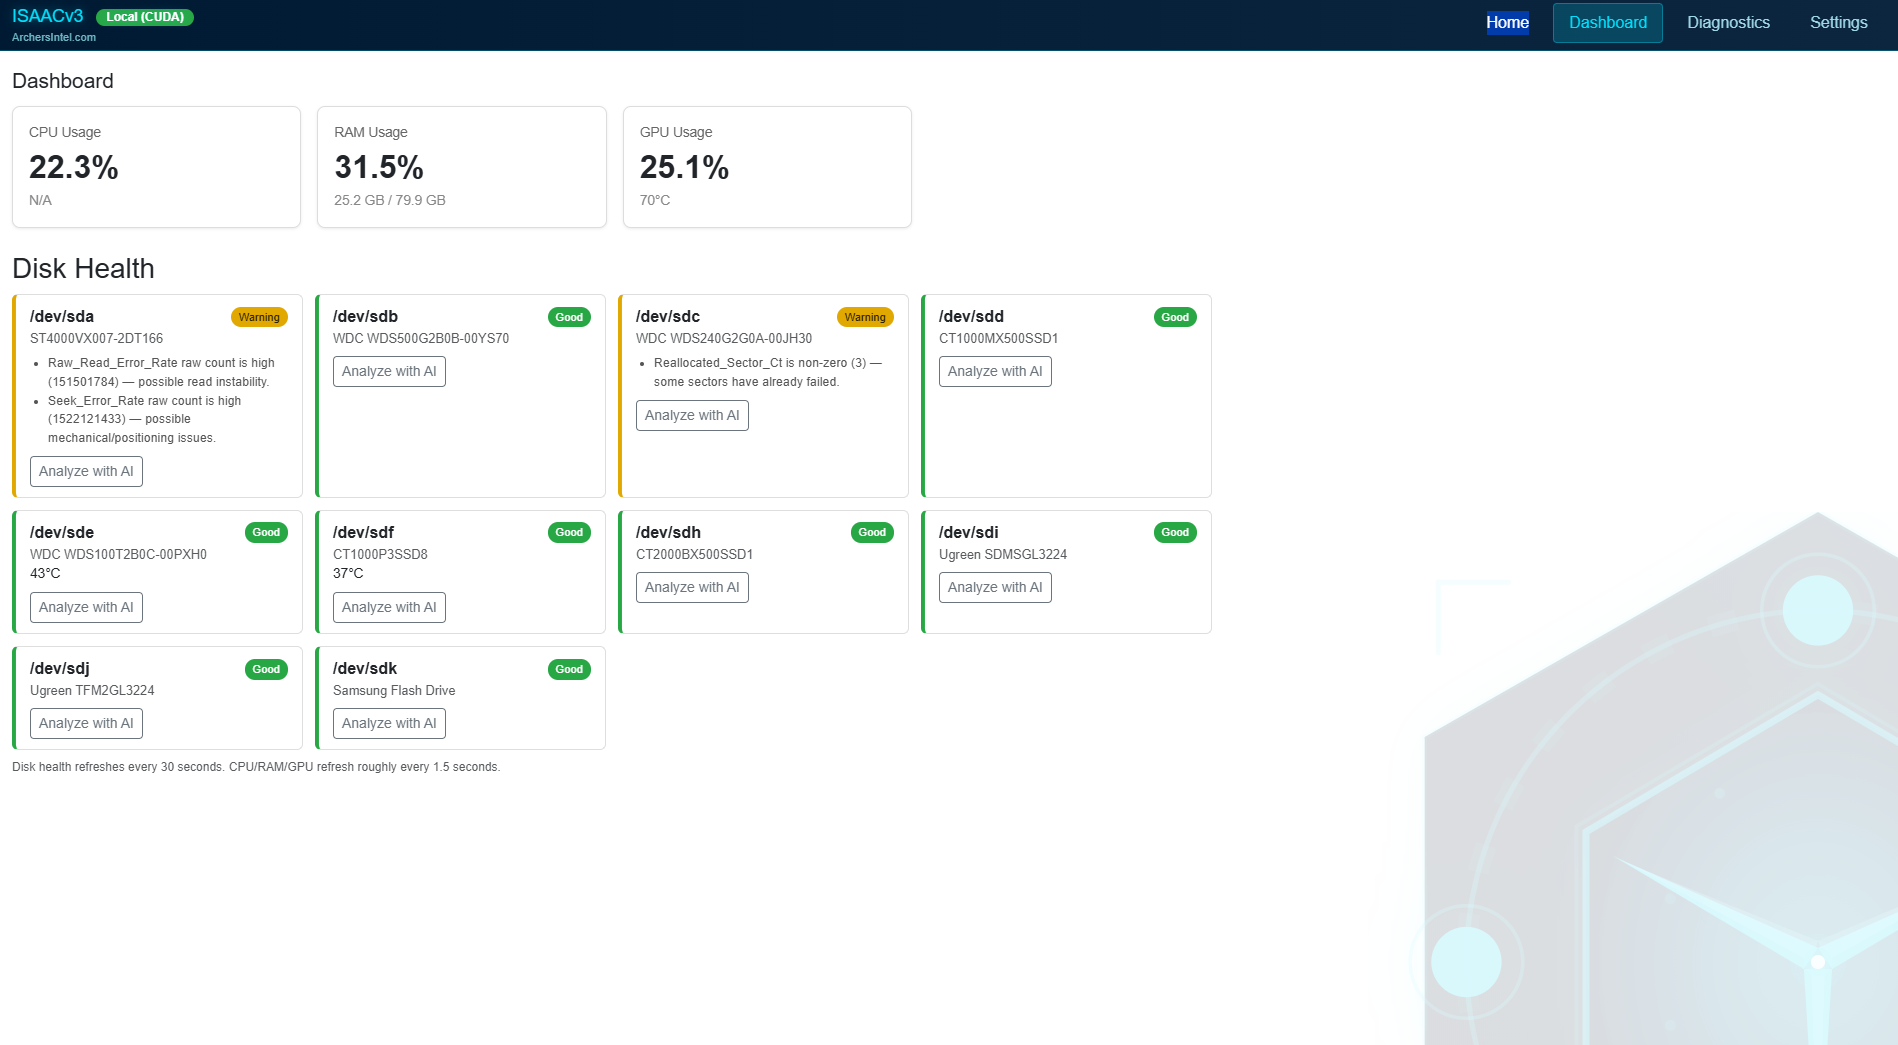Analyze /dev/sde with AI

coord(86,608)
